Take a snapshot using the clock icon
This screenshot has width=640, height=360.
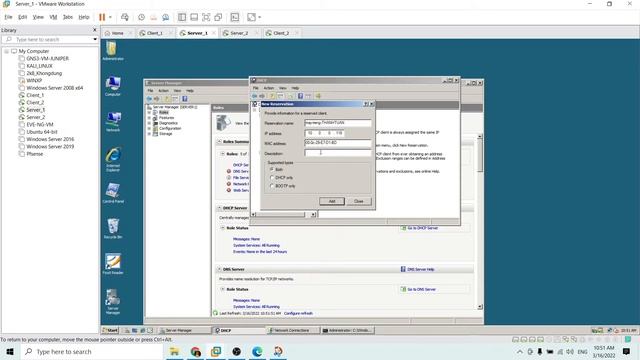(141, 17)
